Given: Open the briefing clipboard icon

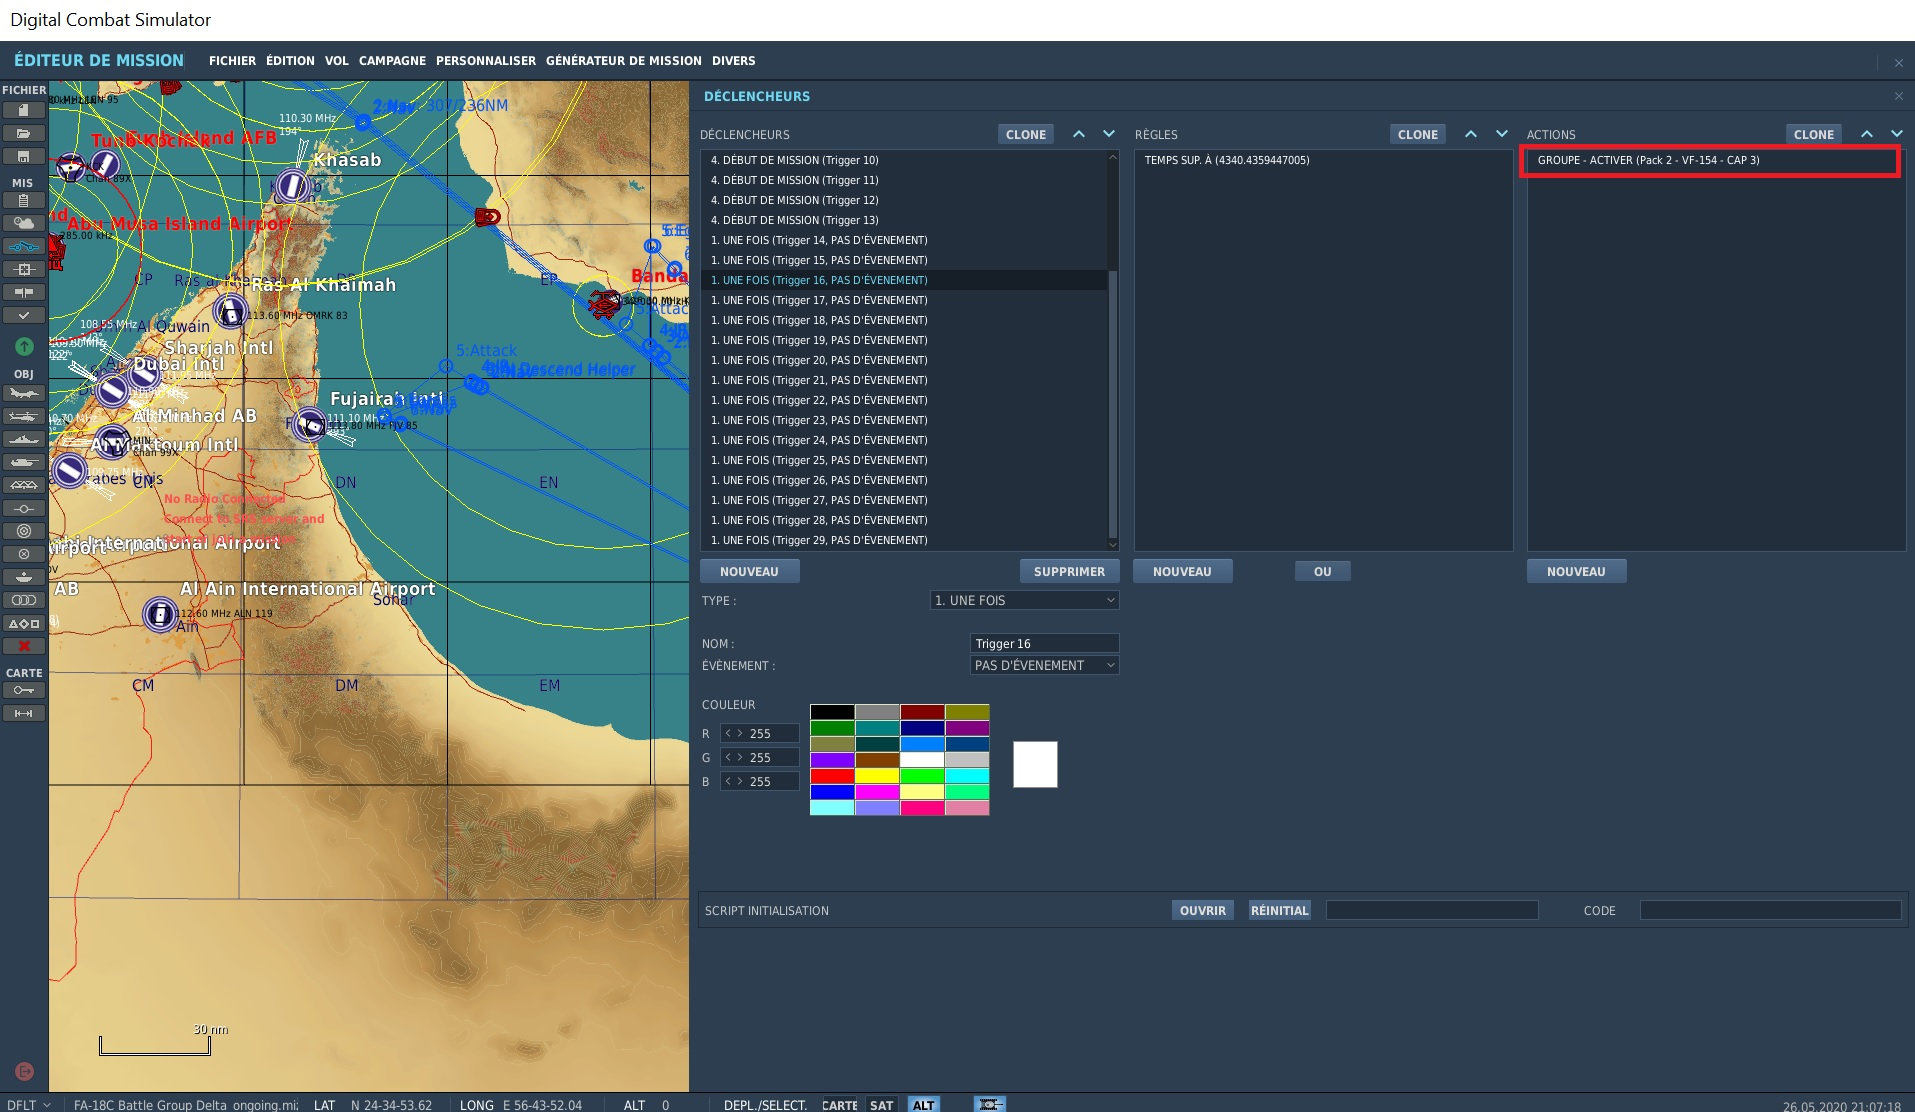Looking at the screenshot, I should pos(24,201).
